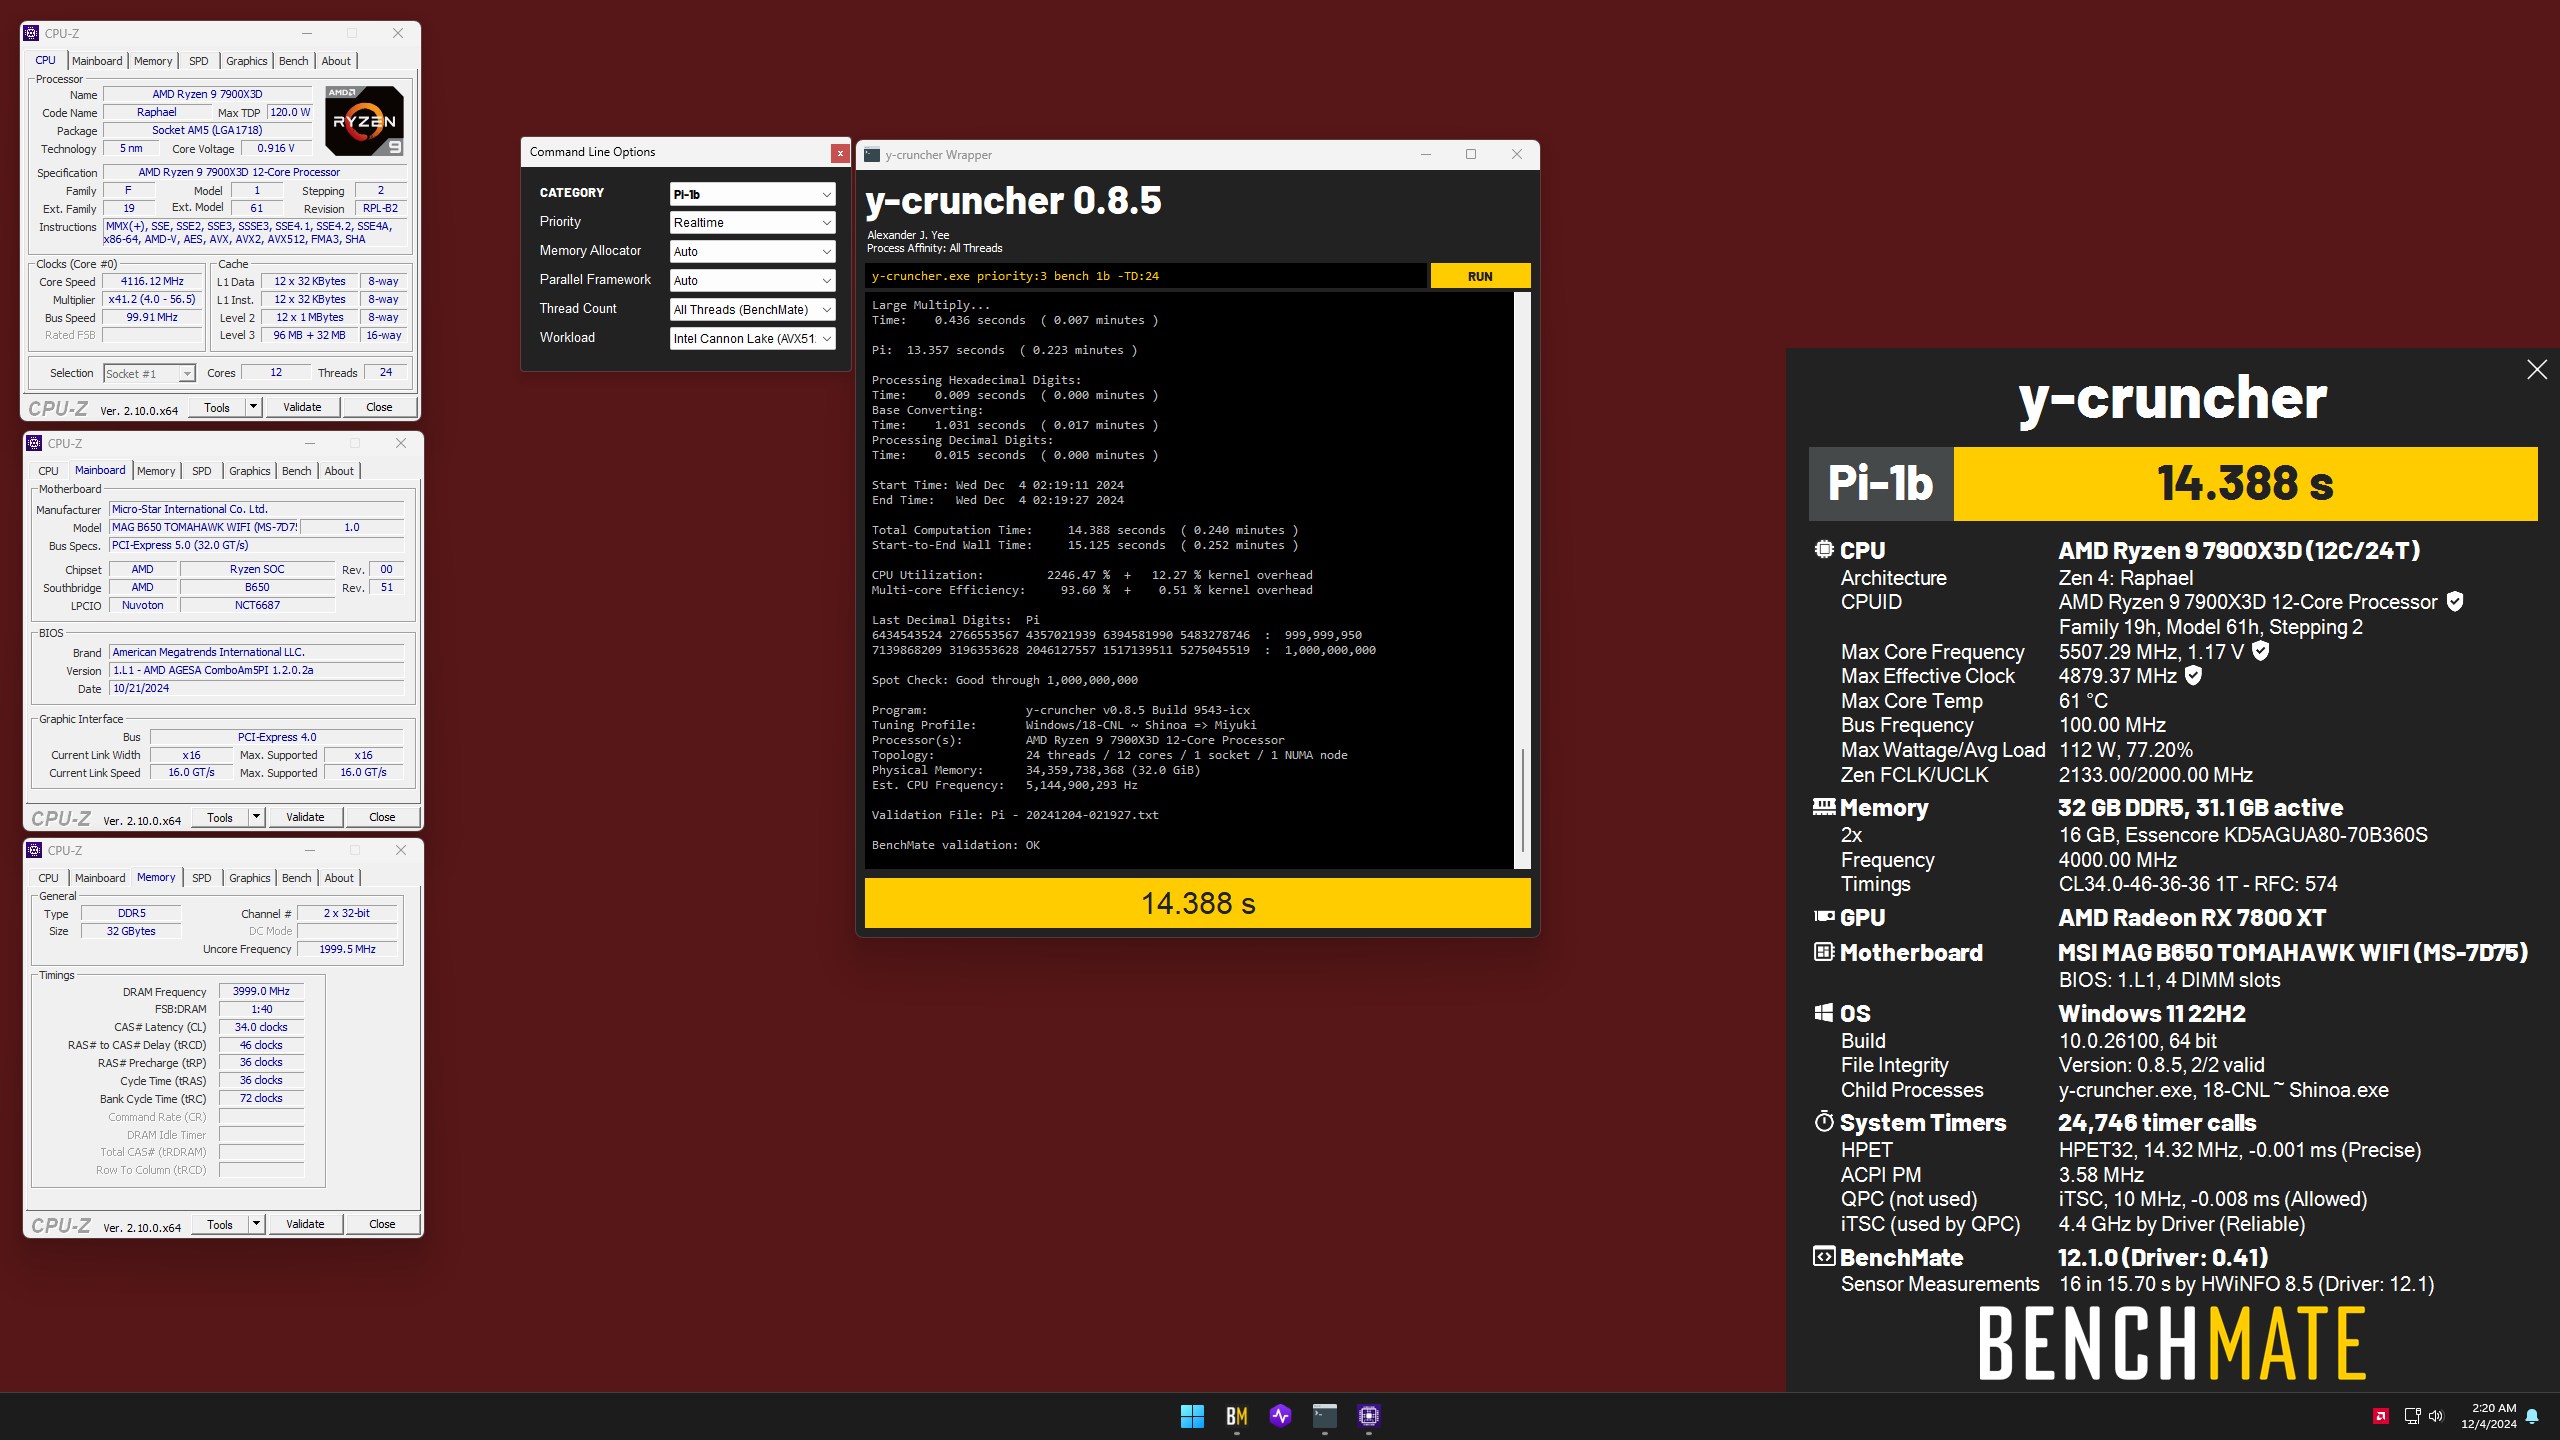The image size is (2560, 1440).
Task: Open Priority dropdown set to Realtime
Action: pos(752,223)
